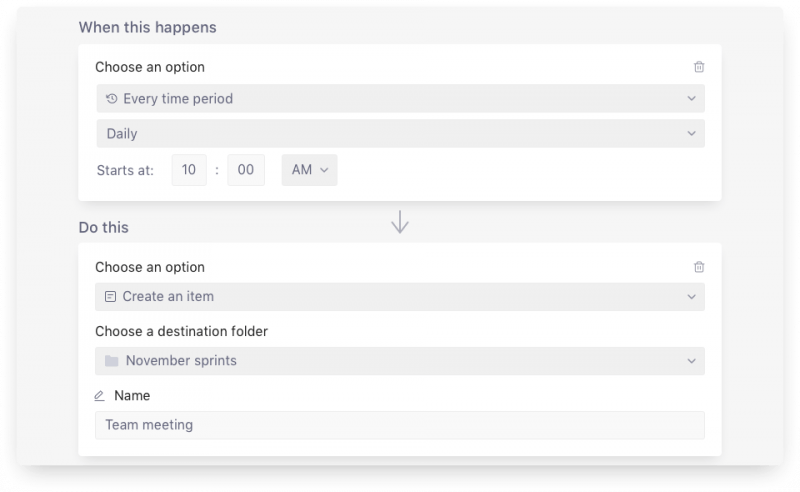
Task: Click the clock icon beside Every time period
Action: (112, 99)
